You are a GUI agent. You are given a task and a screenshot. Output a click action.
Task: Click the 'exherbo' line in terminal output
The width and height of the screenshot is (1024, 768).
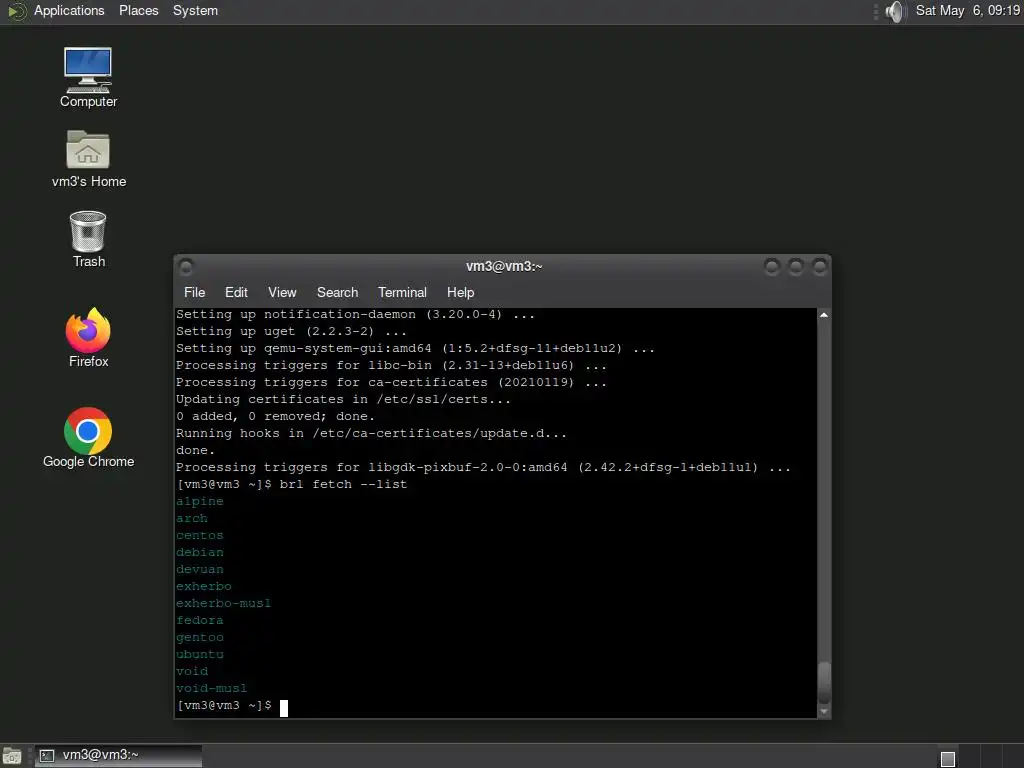(204, 586)
